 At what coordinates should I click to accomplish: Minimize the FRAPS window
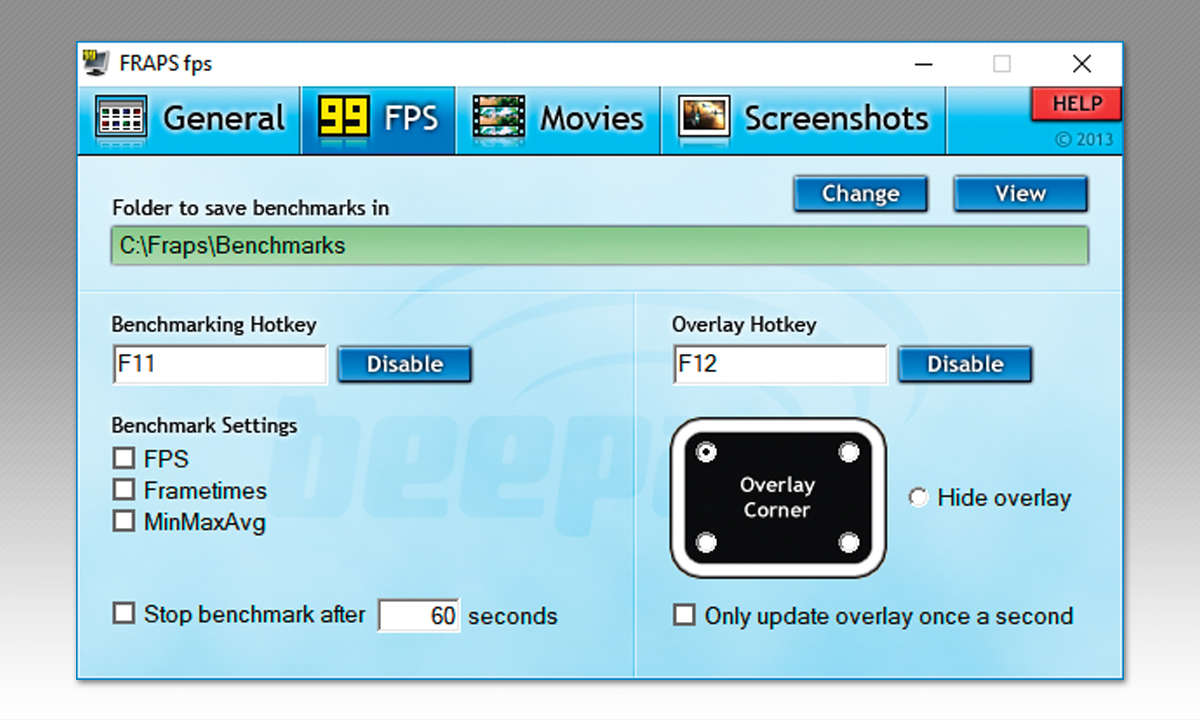926,64
